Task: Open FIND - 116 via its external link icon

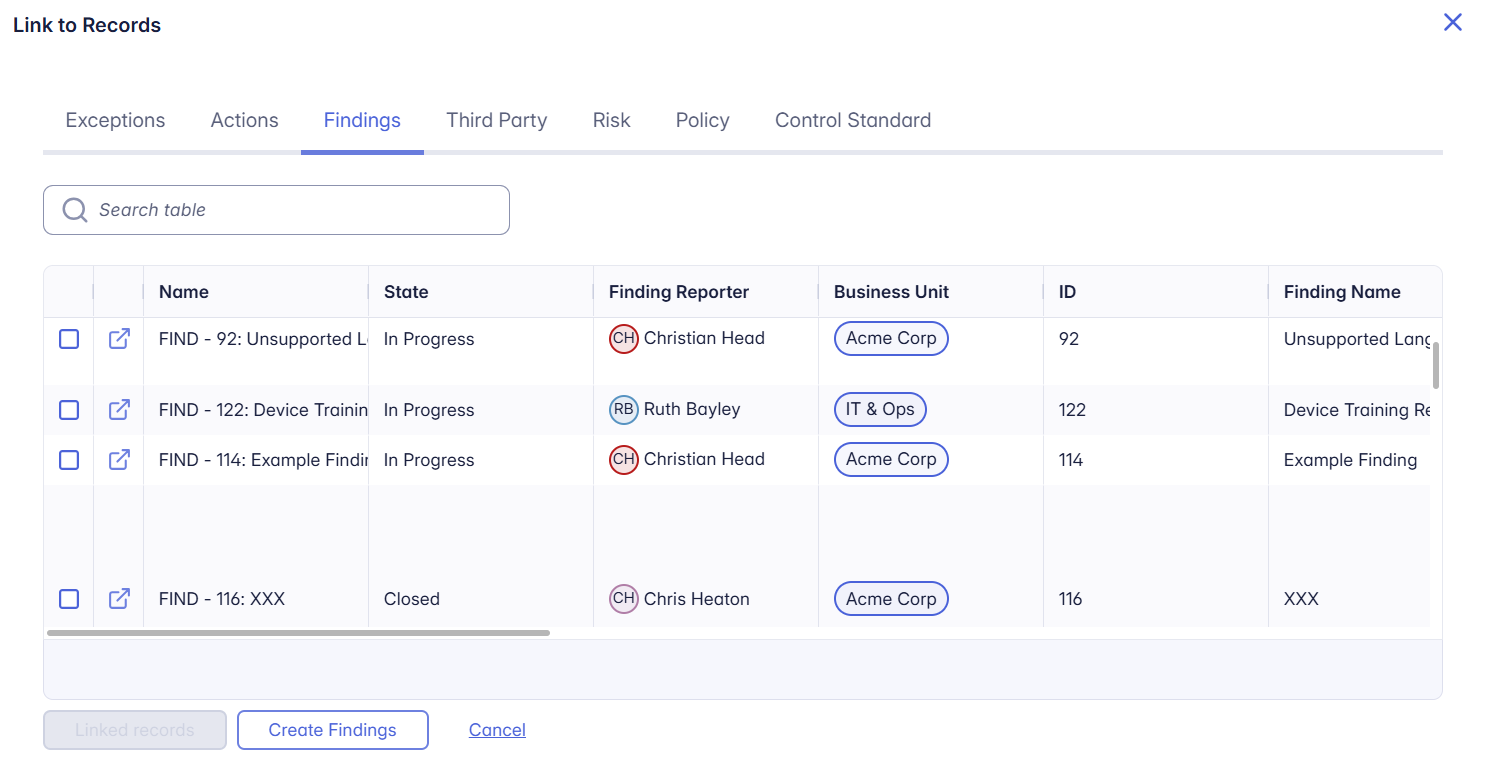Action: click(x=118, y=598)
